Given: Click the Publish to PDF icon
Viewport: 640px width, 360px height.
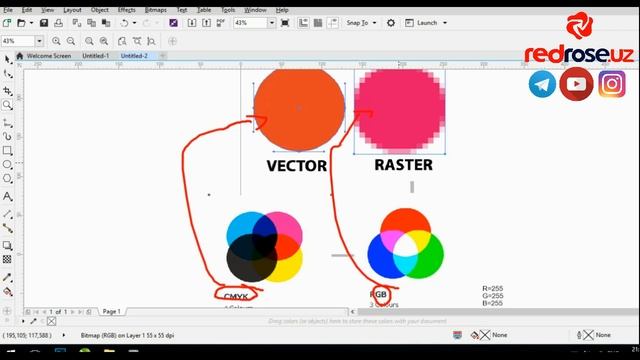Looking at the screenshot, I should click(x=221, y=23).
